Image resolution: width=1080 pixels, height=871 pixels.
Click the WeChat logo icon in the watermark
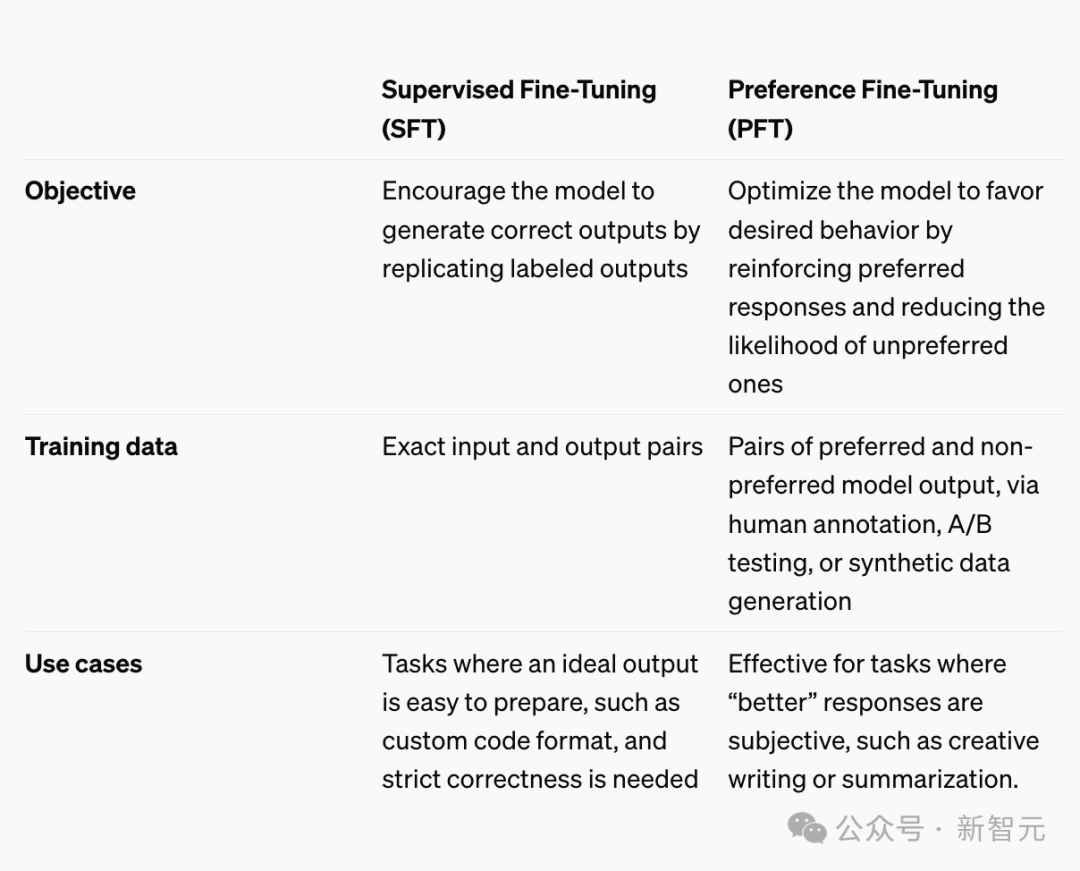pyautogui.click(x=807, y=828)
